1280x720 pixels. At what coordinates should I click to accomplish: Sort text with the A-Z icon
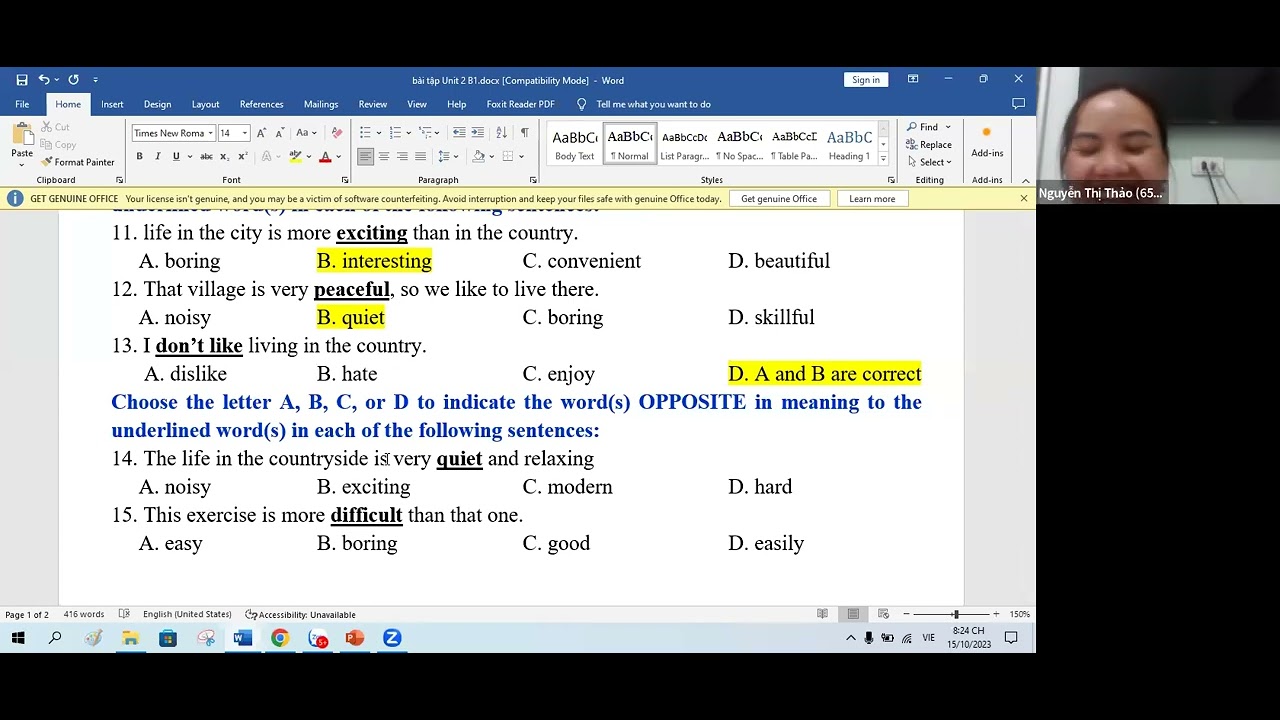click(501, 133)
